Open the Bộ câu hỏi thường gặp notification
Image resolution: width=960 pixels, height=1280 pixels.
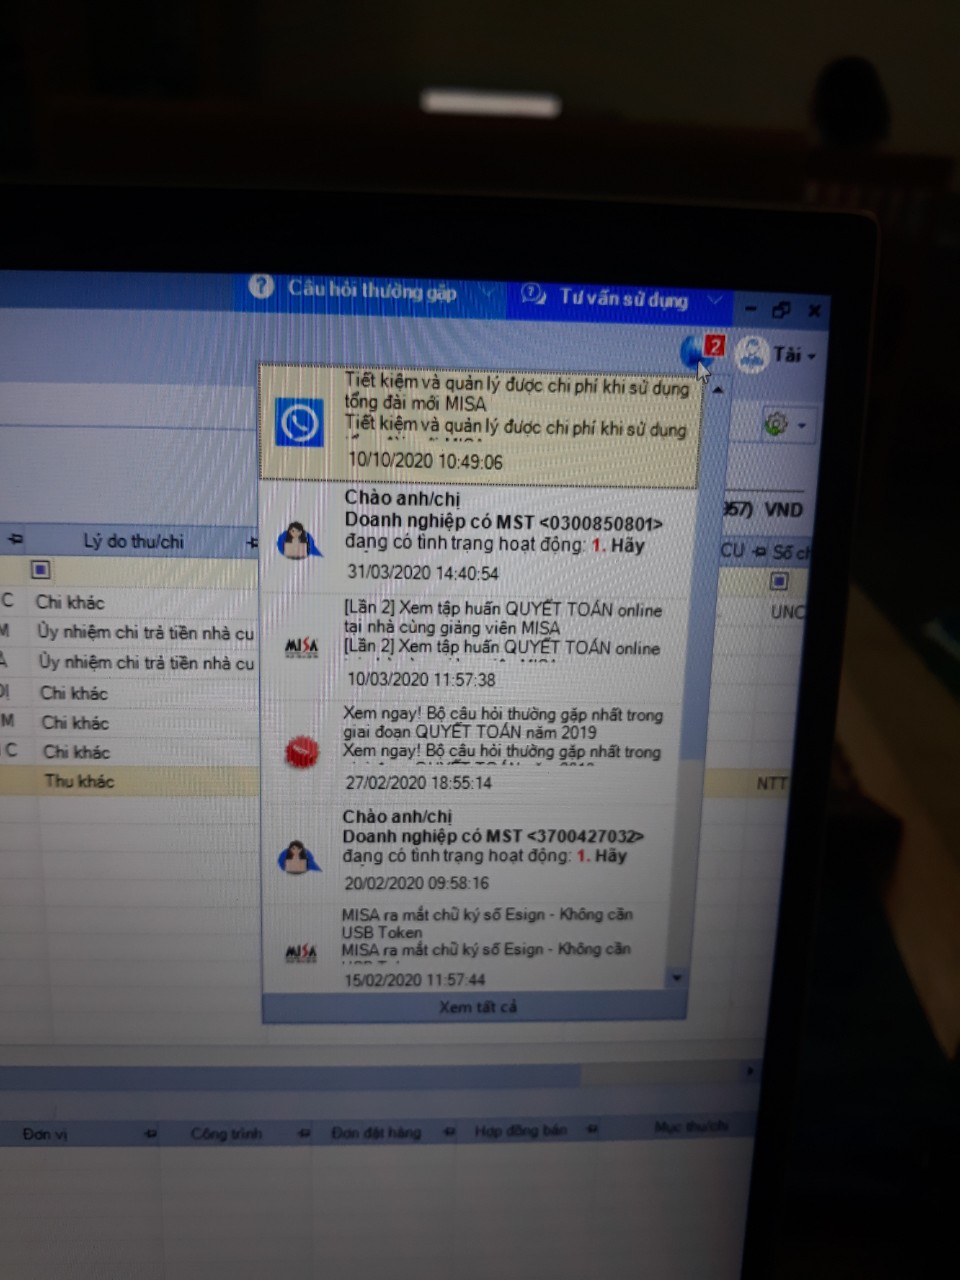pos(474,749)
